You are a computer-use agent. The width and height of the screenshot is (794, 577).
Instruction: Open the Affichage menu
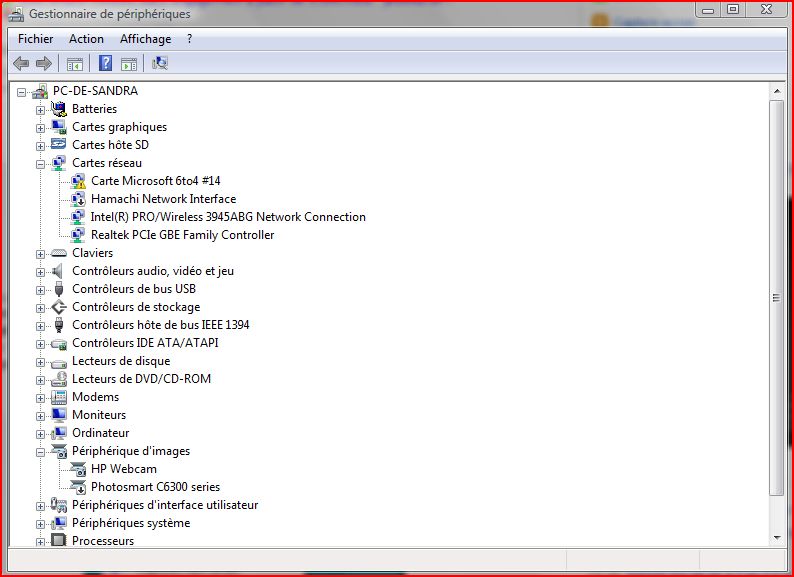(145, 39)
